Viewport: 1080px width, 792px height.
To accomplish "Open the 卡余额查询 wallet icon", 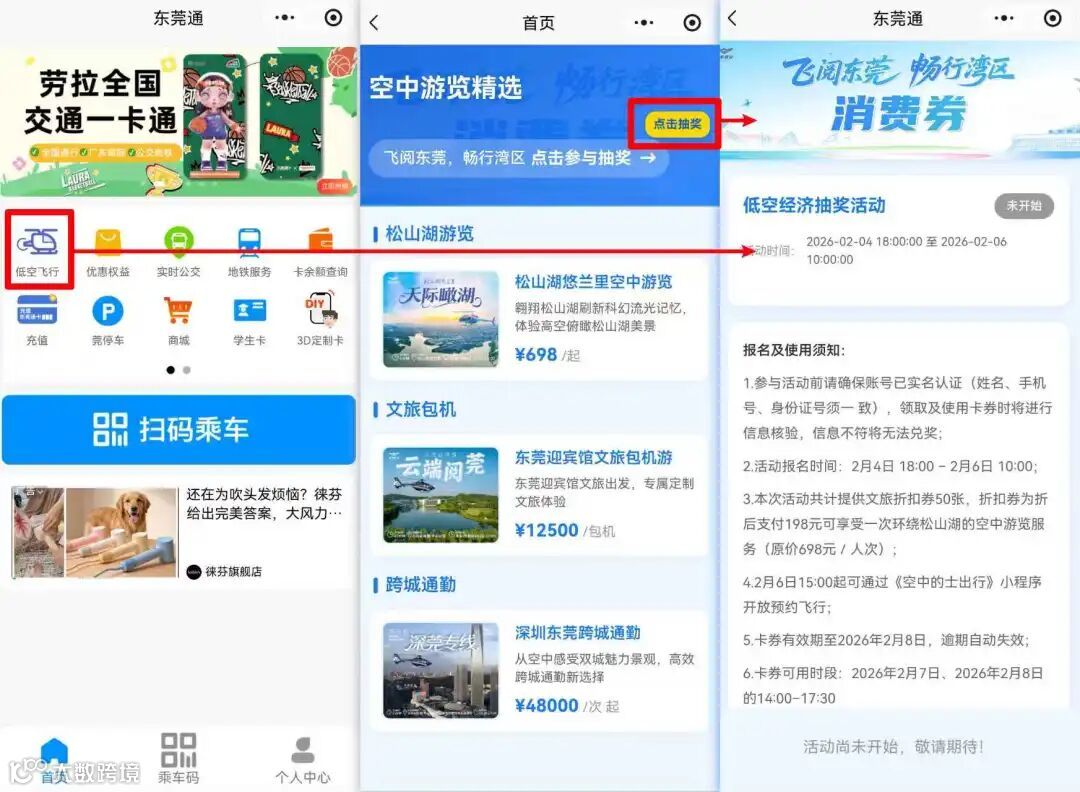I will click(320, 243).
